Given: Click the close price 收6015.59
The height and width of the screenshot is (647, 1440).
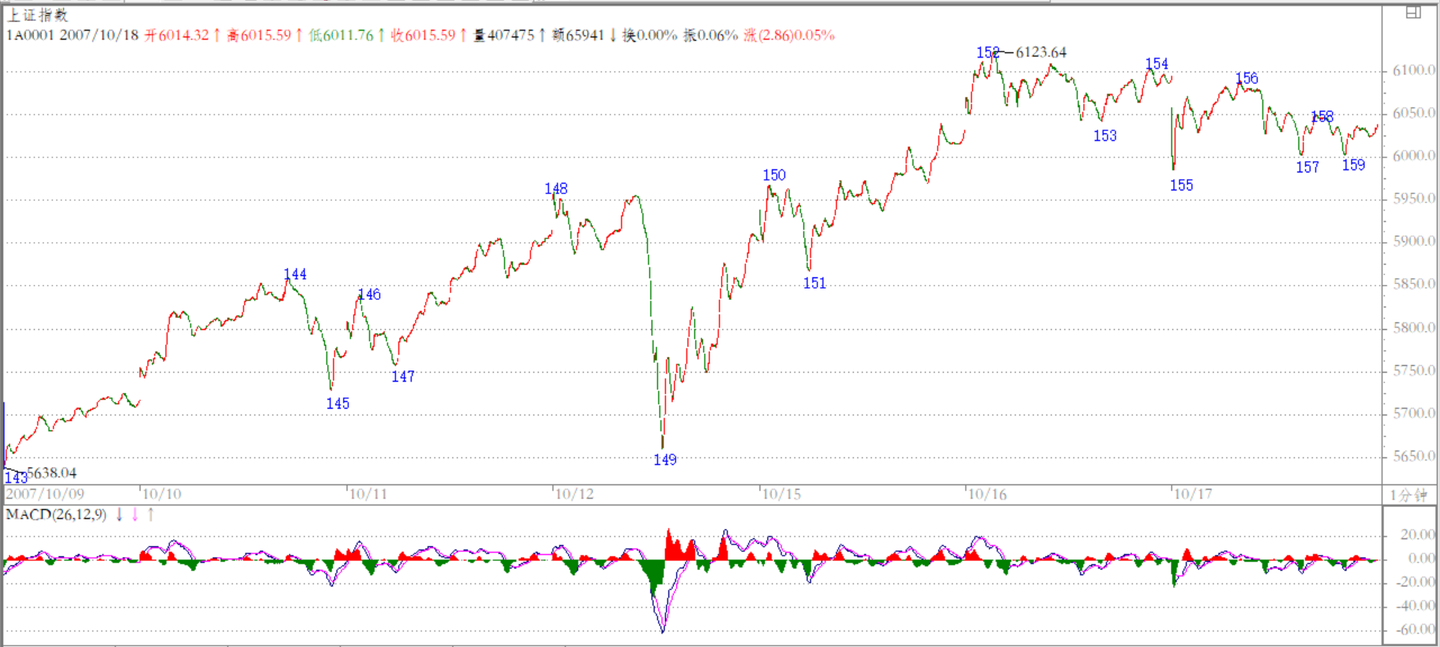Looking at the screenshot, I should click(x=422, y=35).
